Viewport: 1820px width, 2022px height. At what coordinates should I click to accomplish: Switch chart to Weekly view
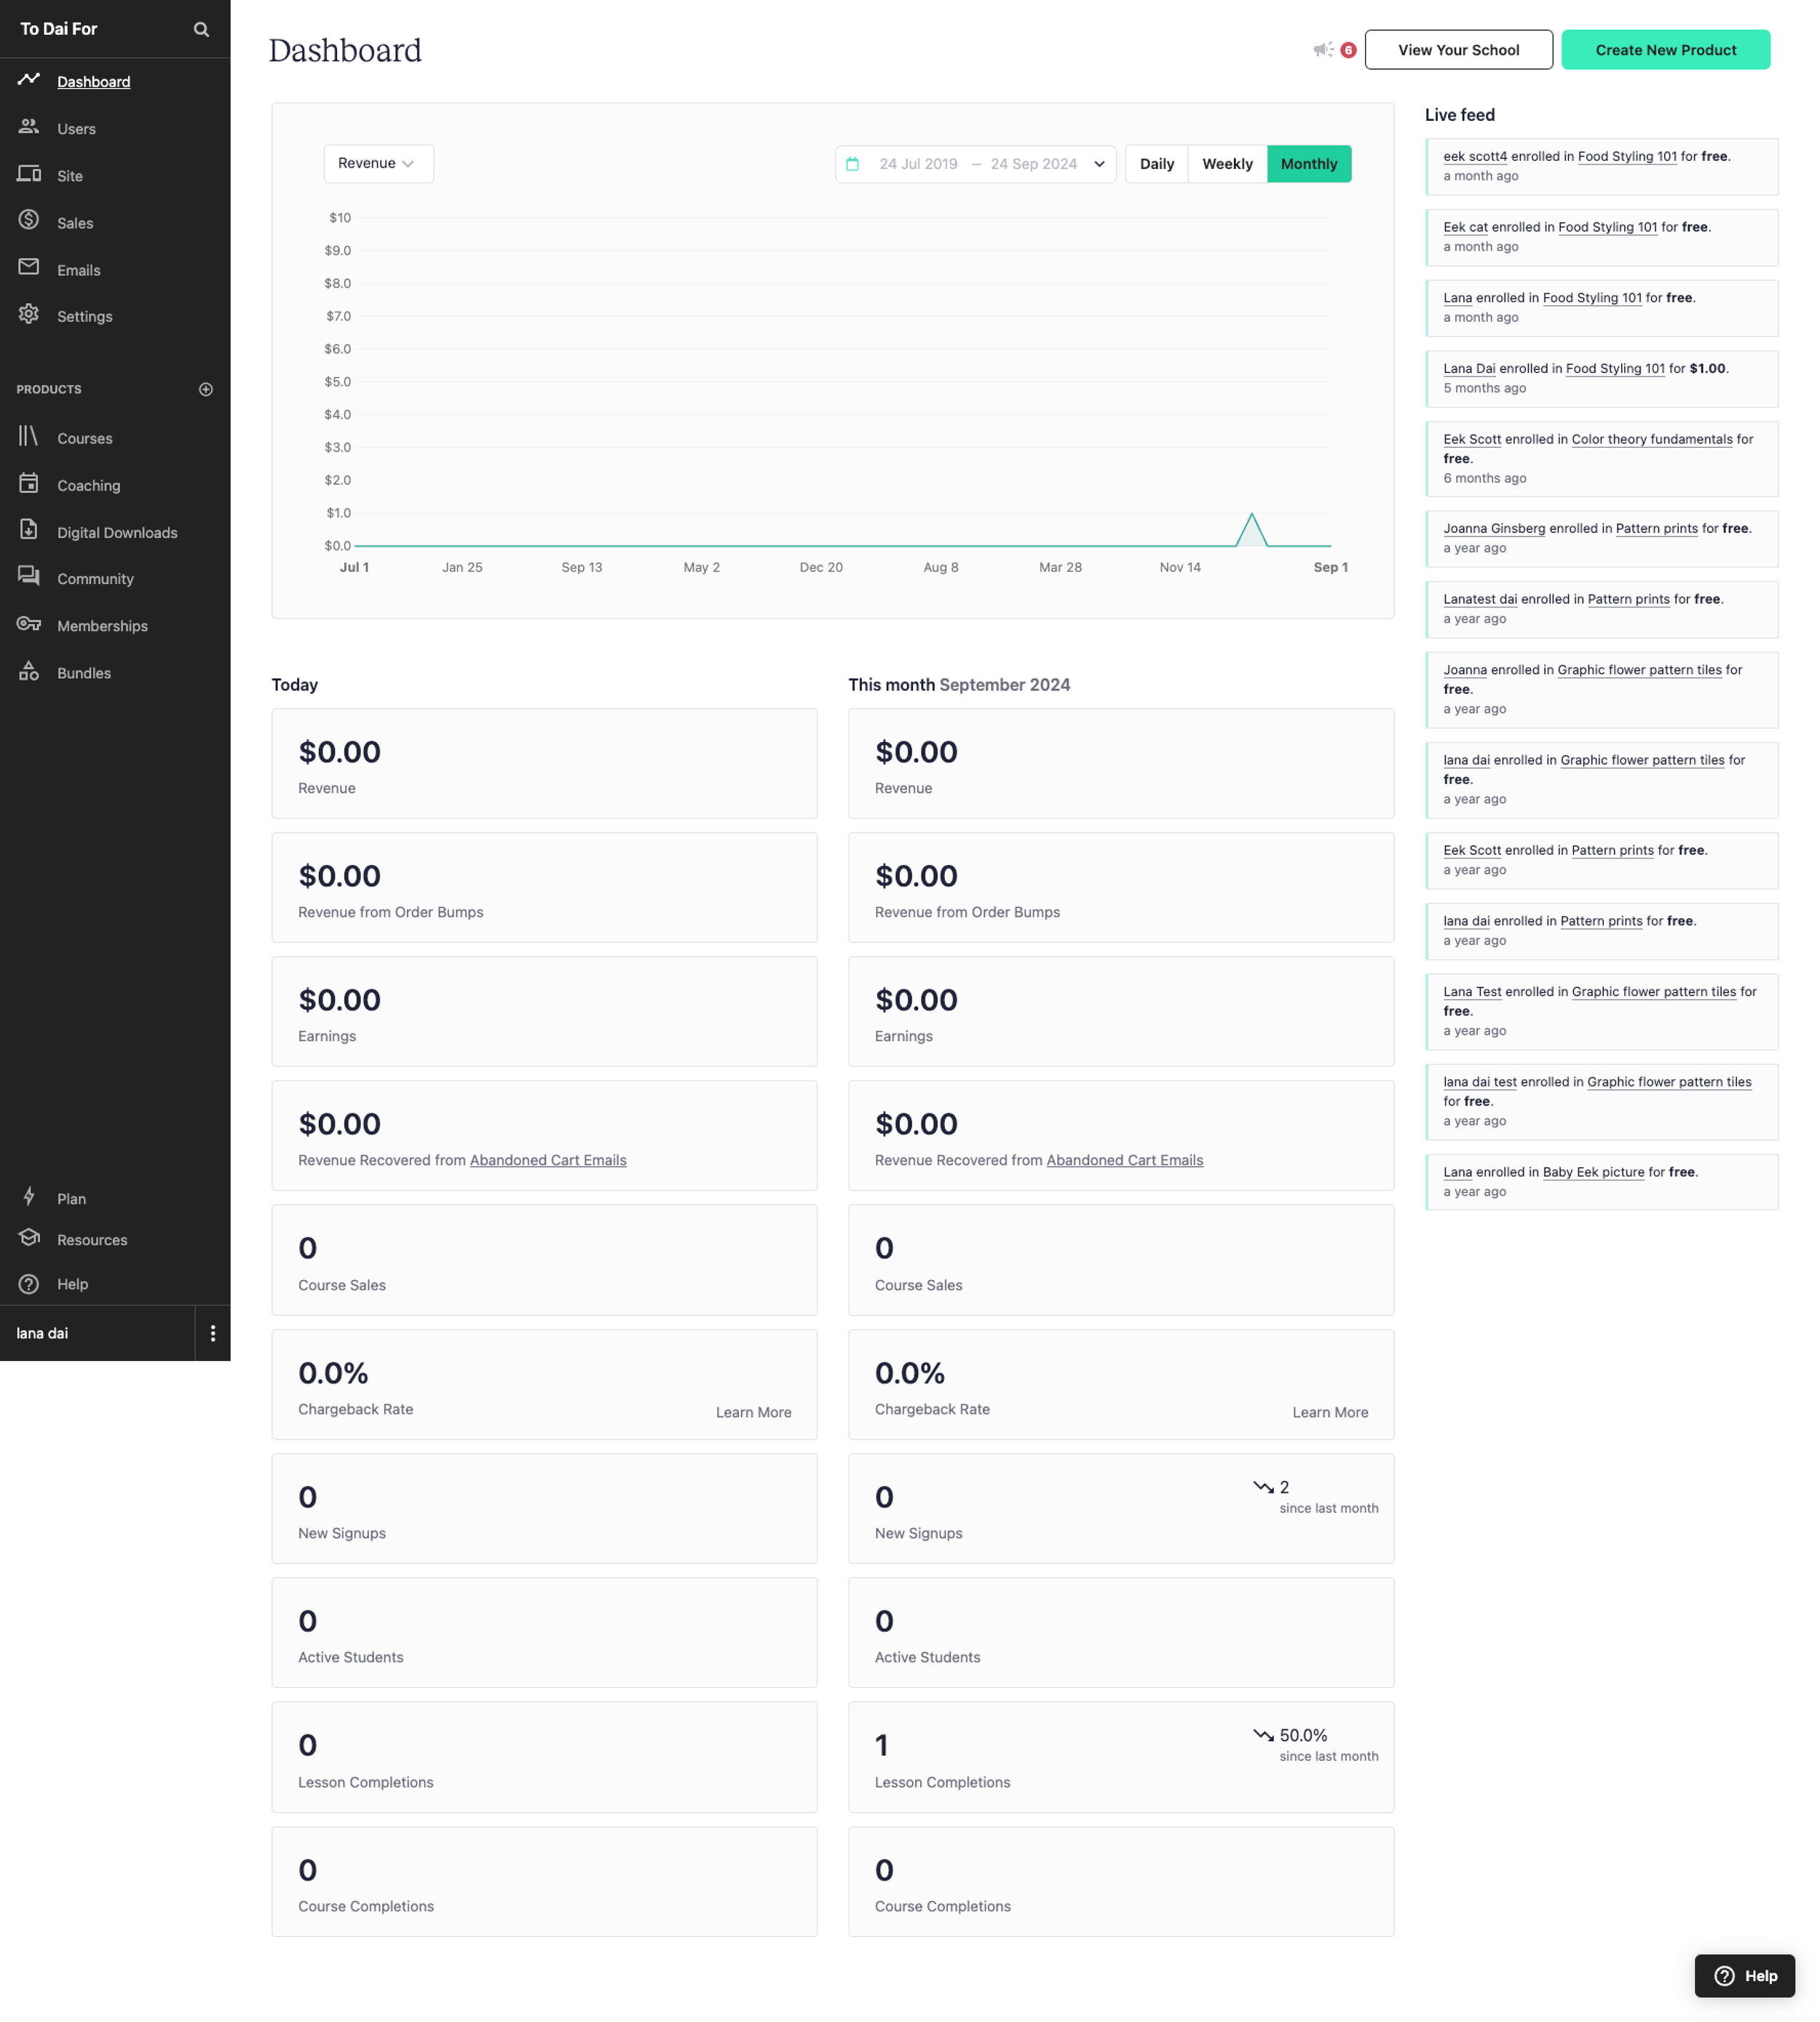click(1226, 164)
